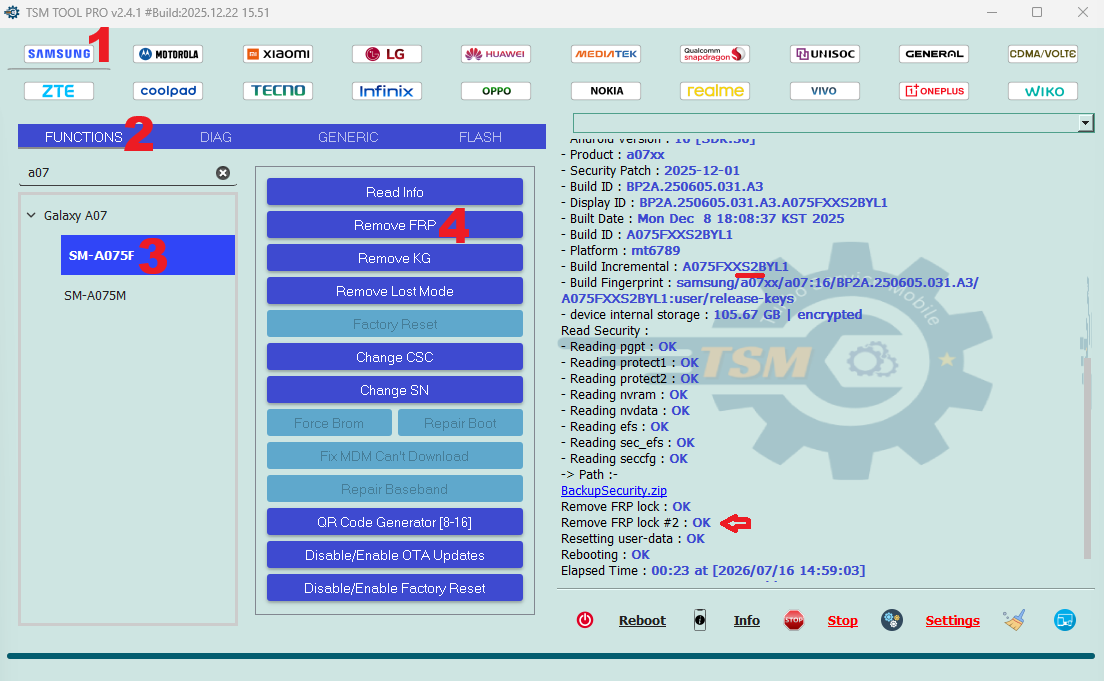The image size is (1104, 681).
Task: Choose the ZTE brand logo
Action: click(59, 91)
